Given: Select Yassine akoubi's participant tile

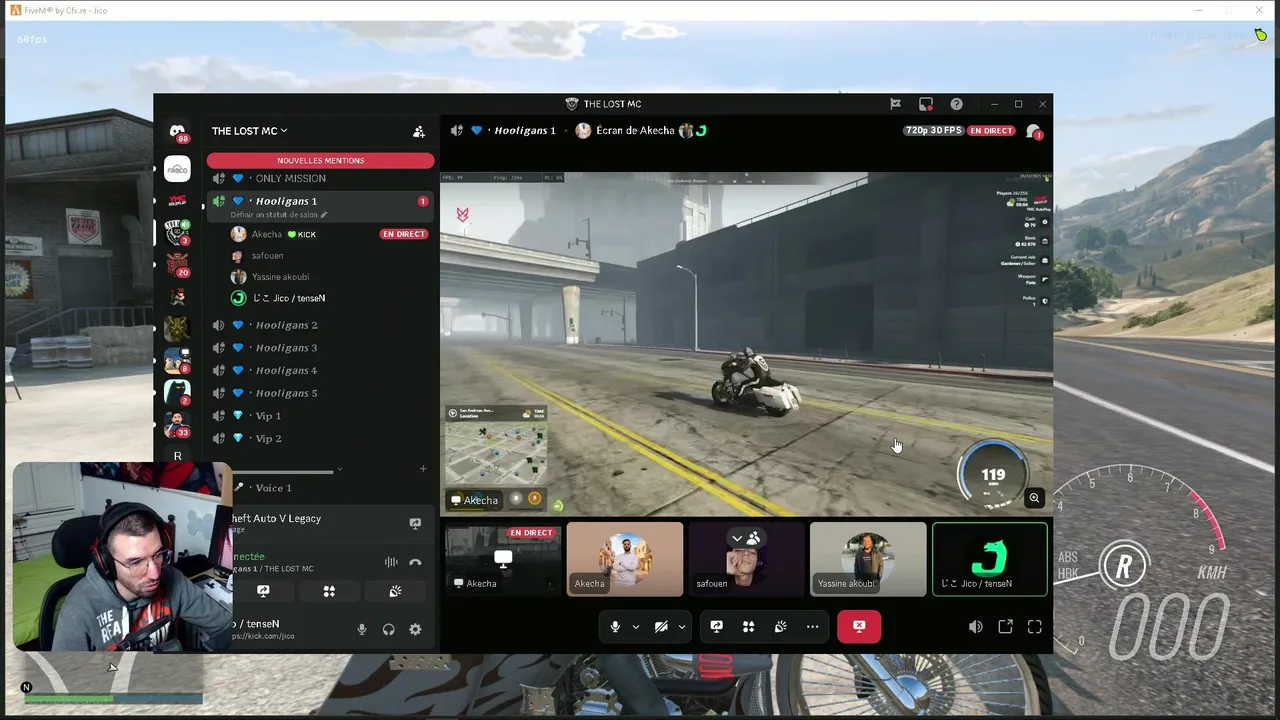Looking at the screenshot, I should 868,559.
